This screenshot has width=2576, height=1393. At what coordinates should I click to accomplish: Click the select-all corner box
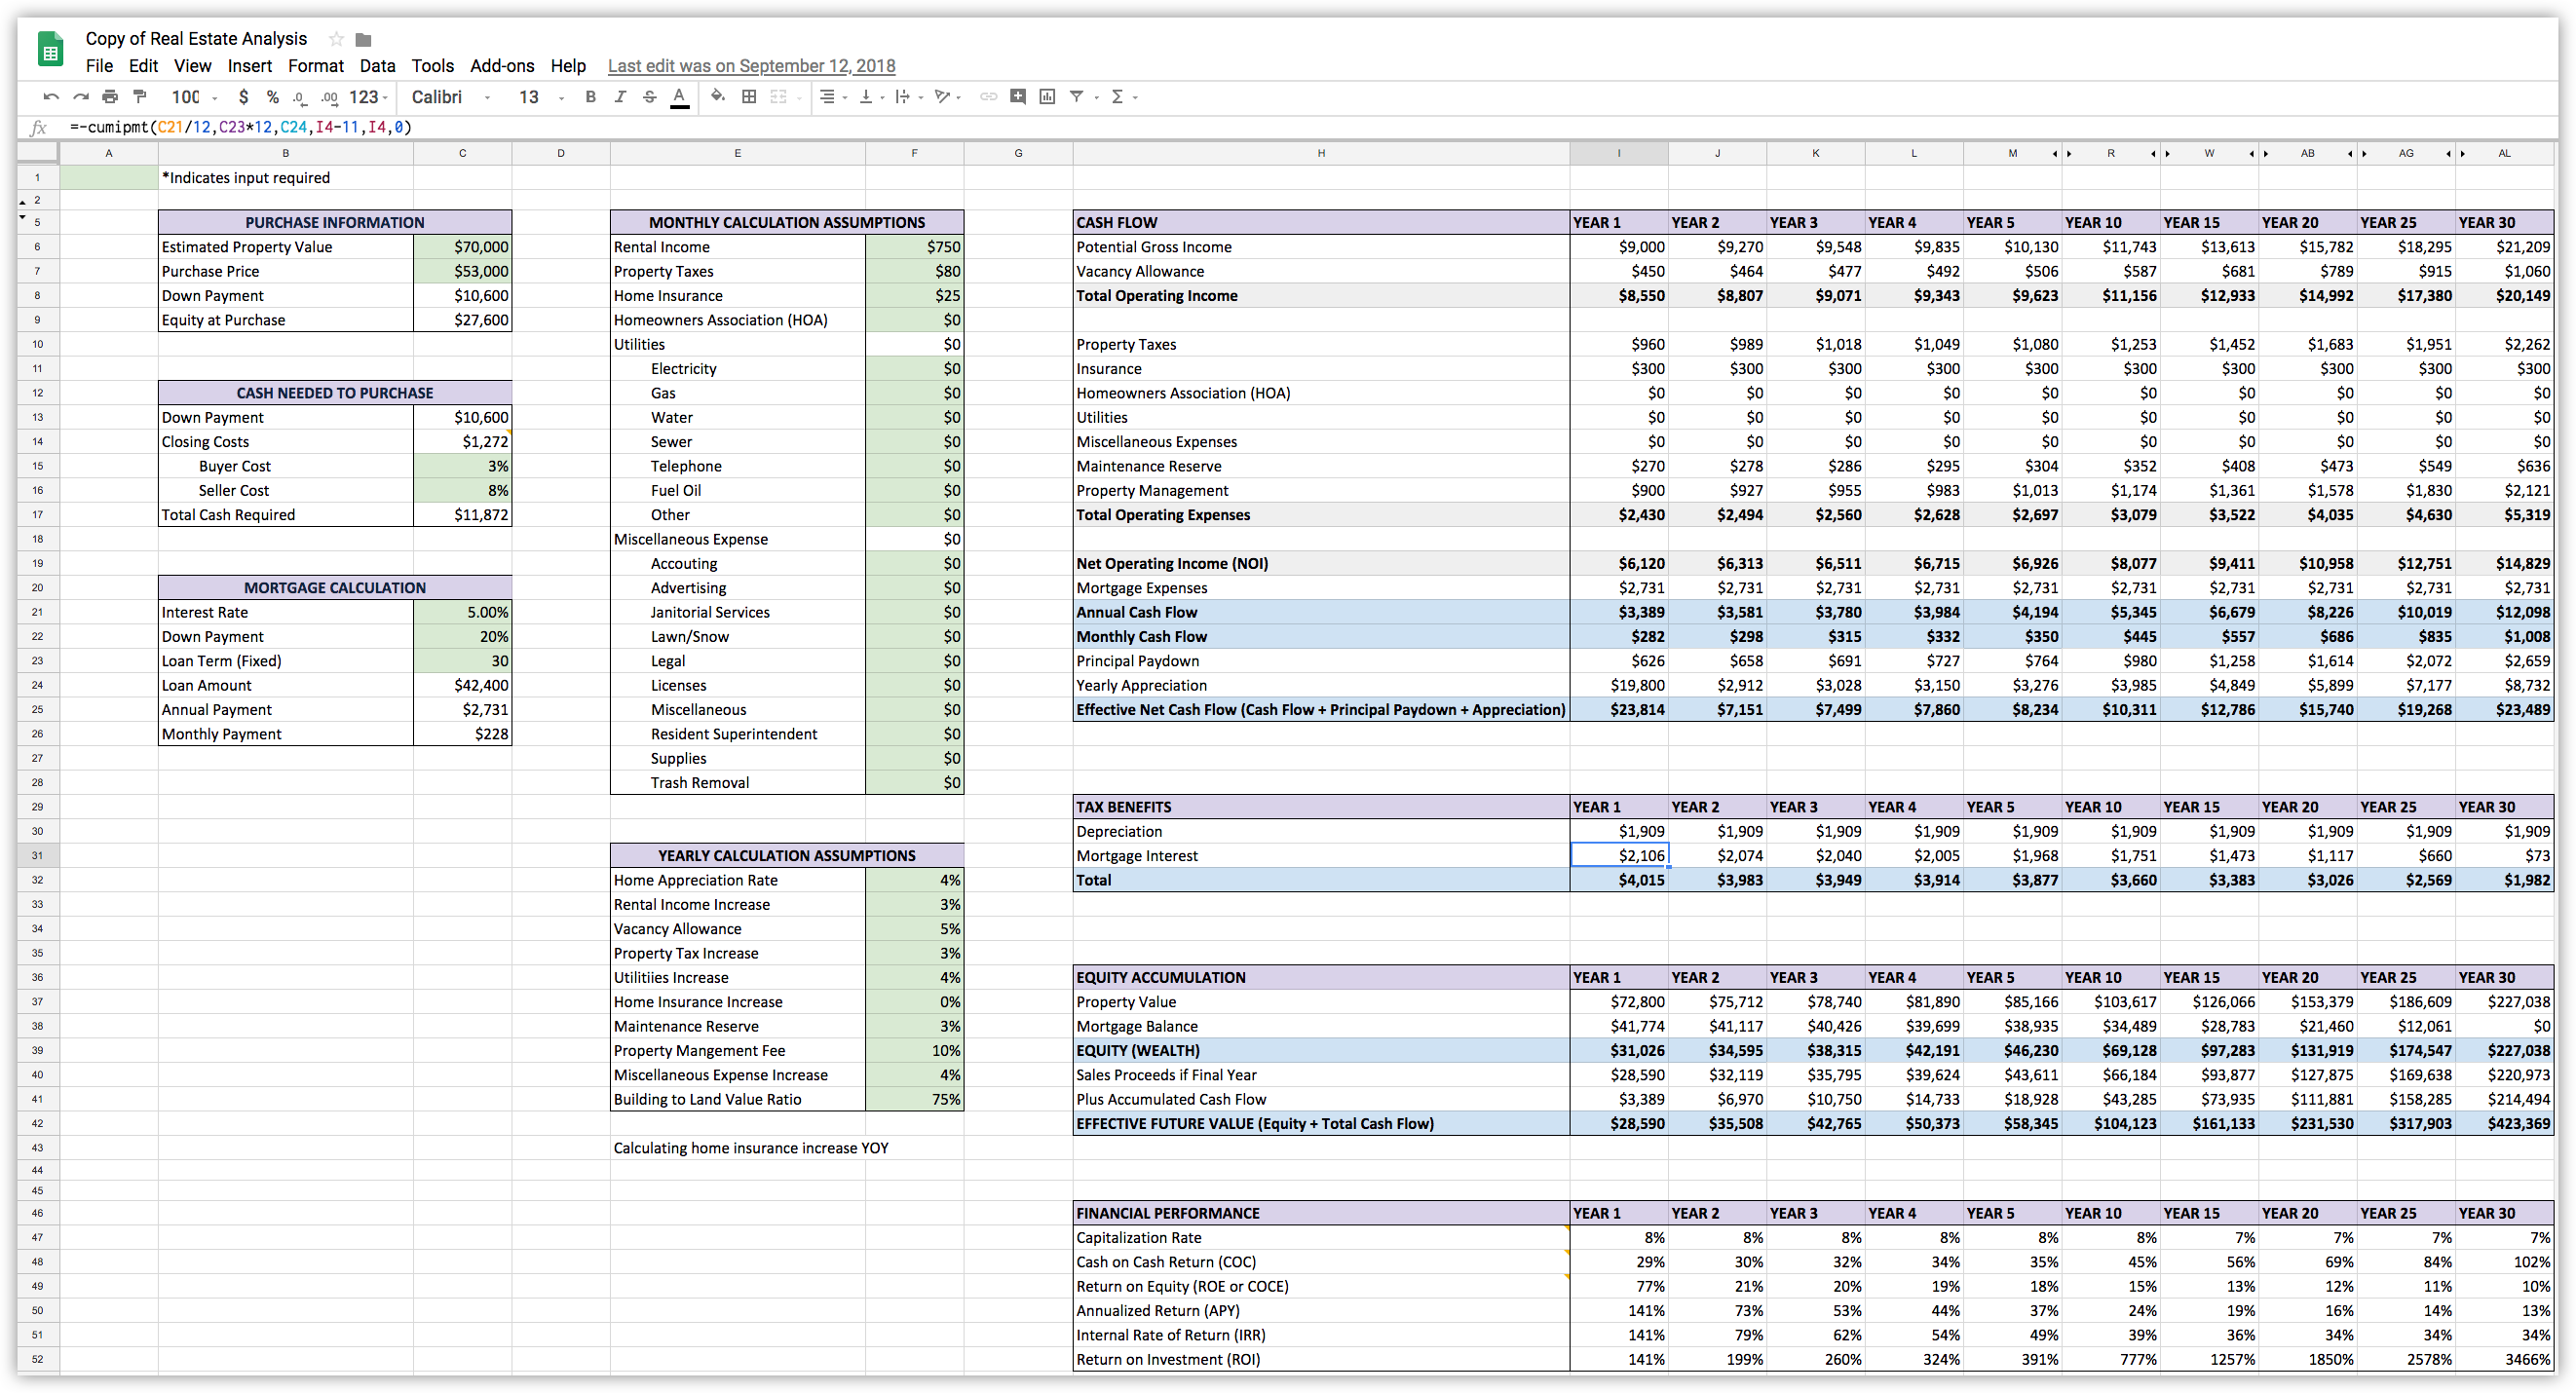(x=37, y=153)
